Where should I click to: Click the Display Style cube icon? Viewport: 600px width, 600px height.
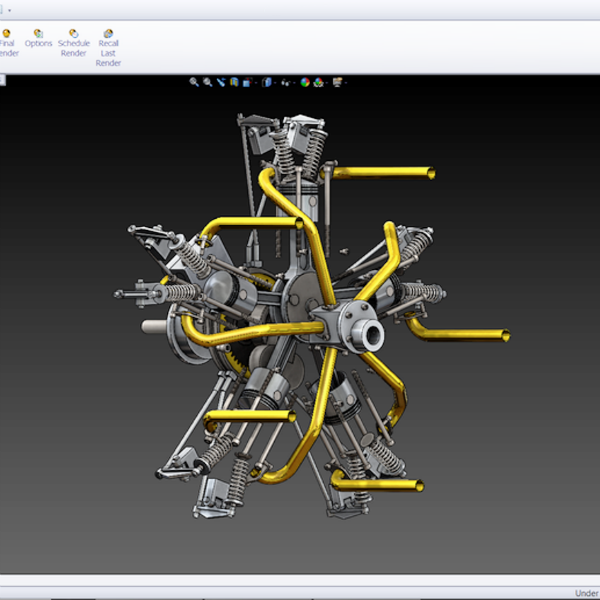click(267, 82)
